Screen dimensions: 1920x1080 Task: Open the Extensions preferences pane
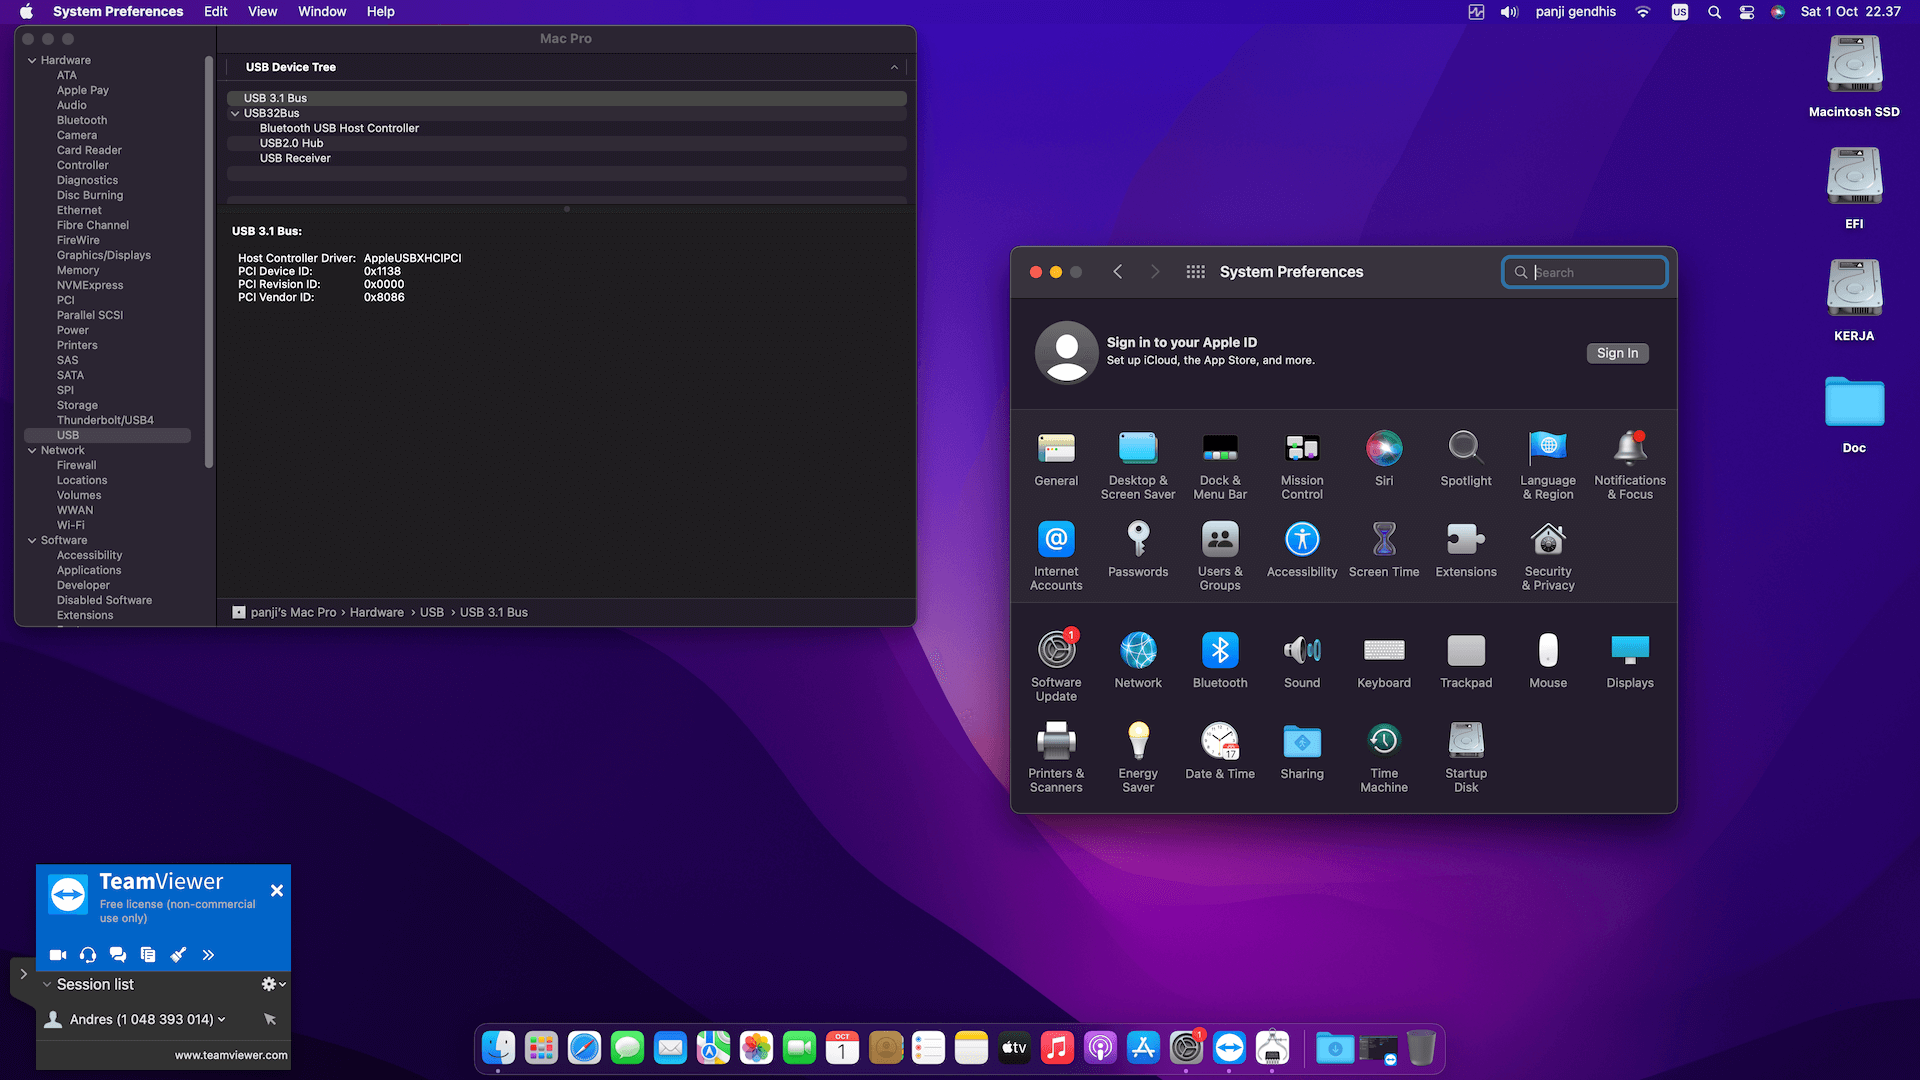point(1466,550)
